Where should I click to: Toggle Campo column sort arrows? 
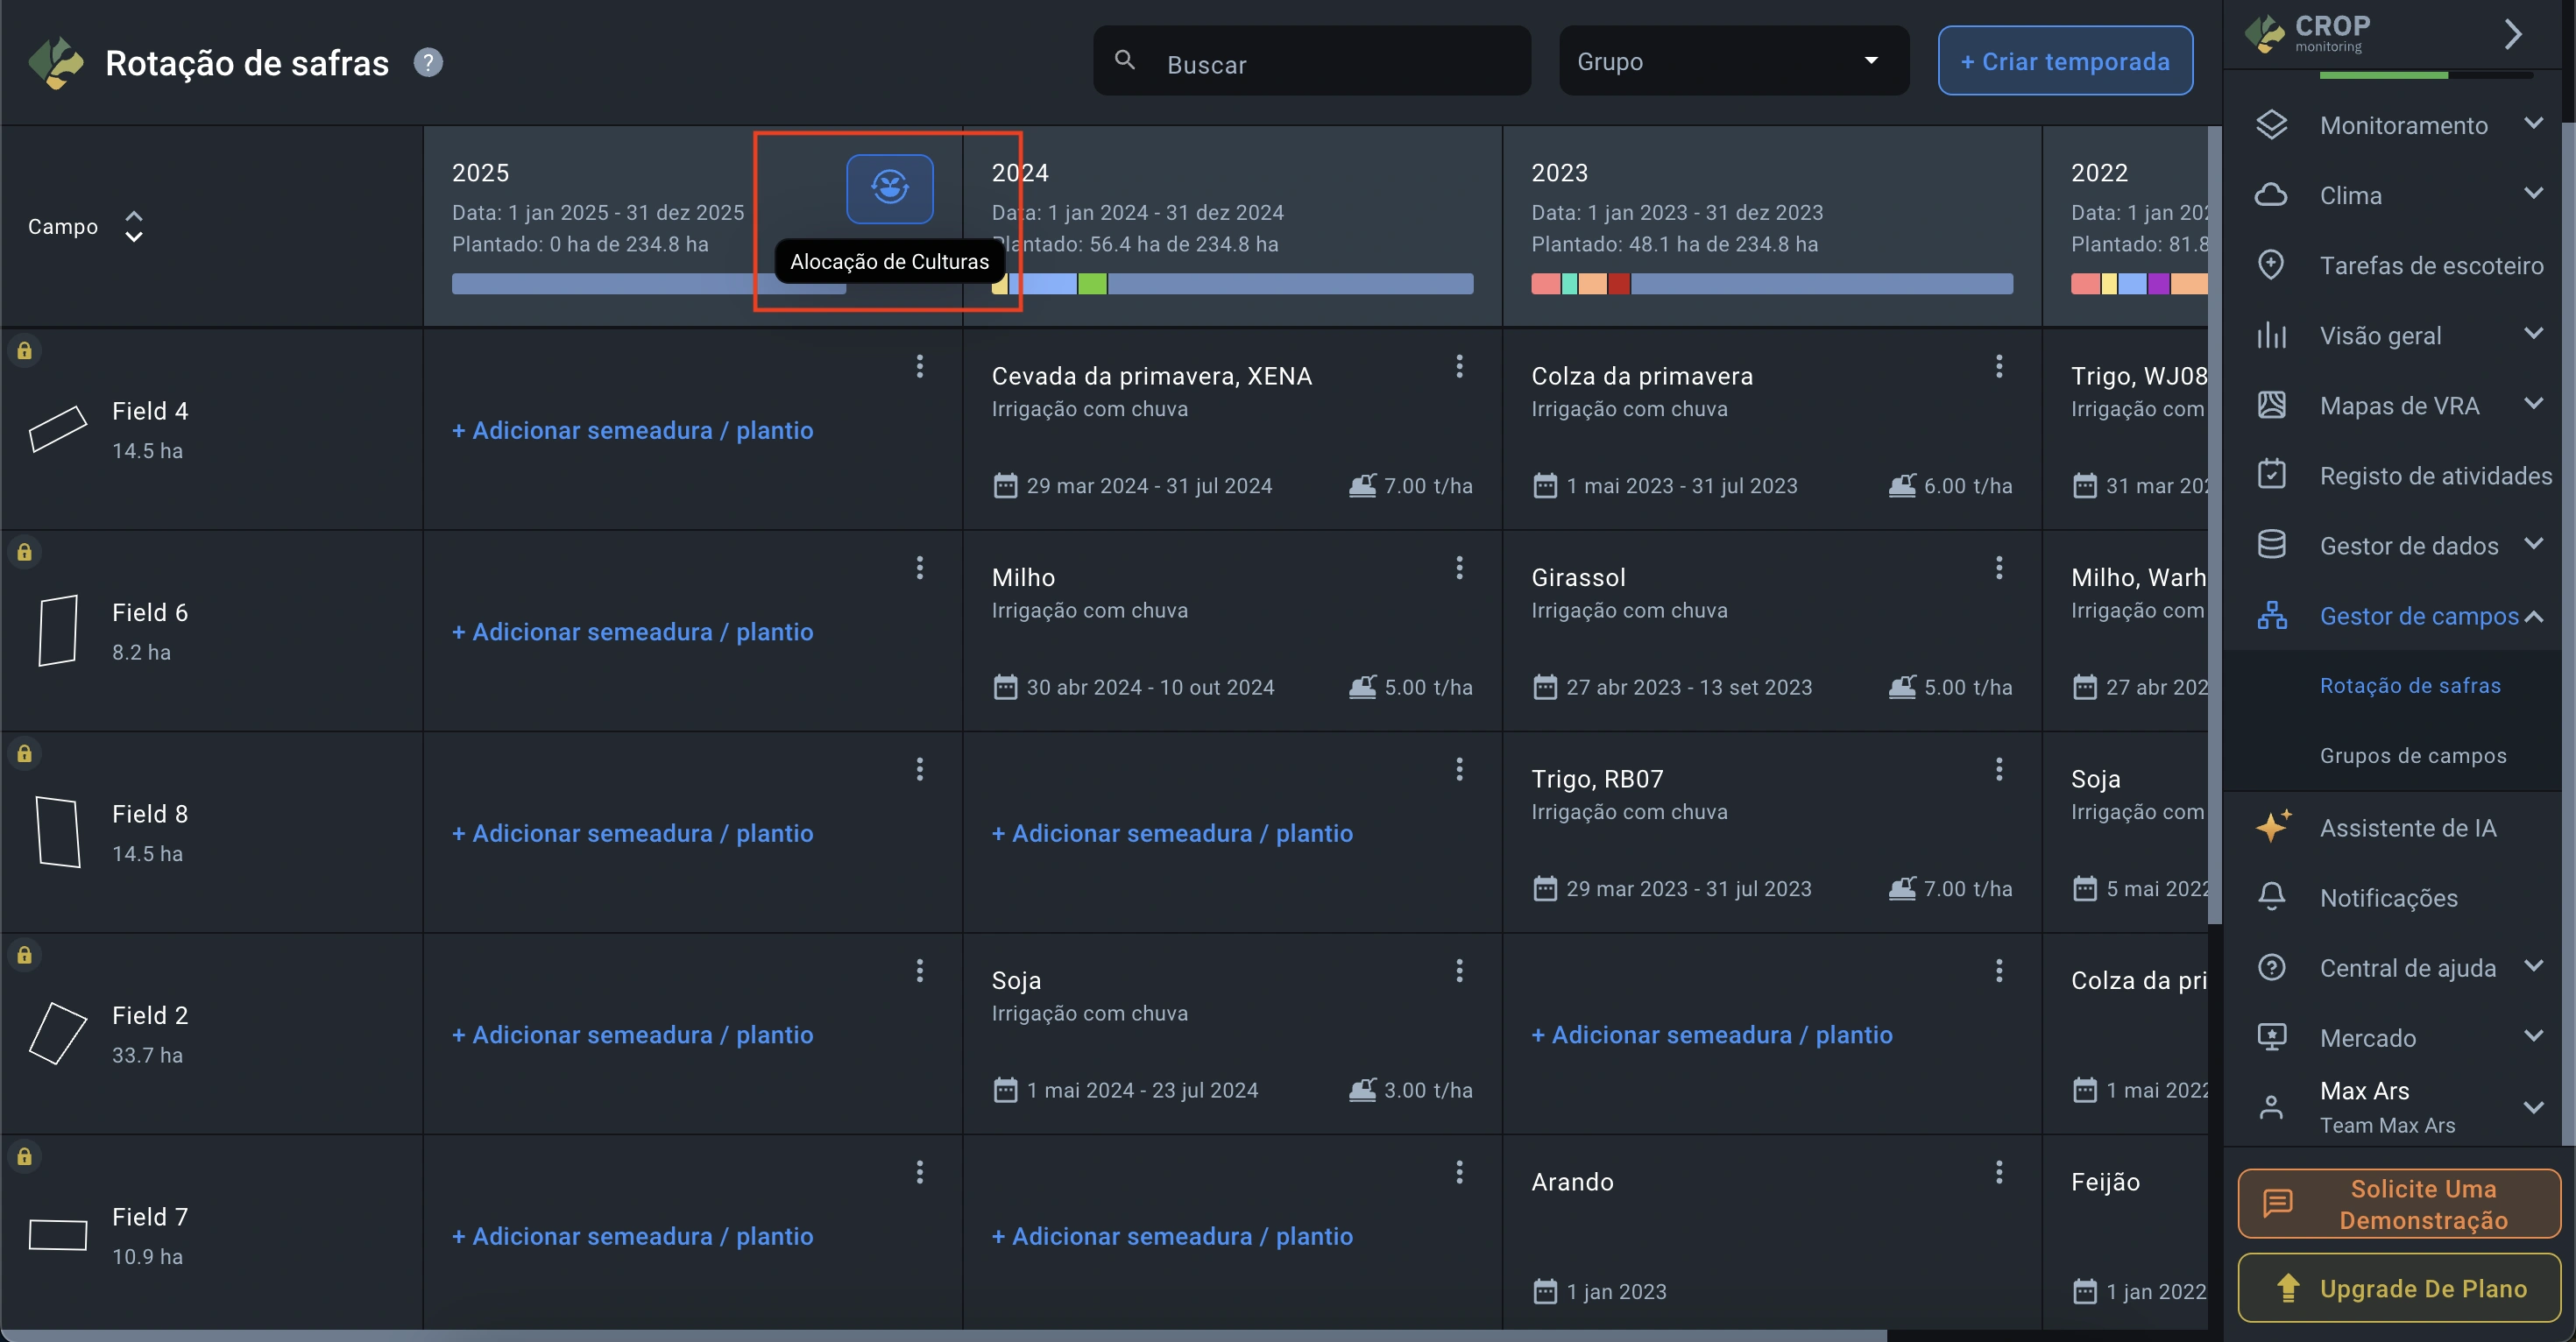tap(133, 227)
